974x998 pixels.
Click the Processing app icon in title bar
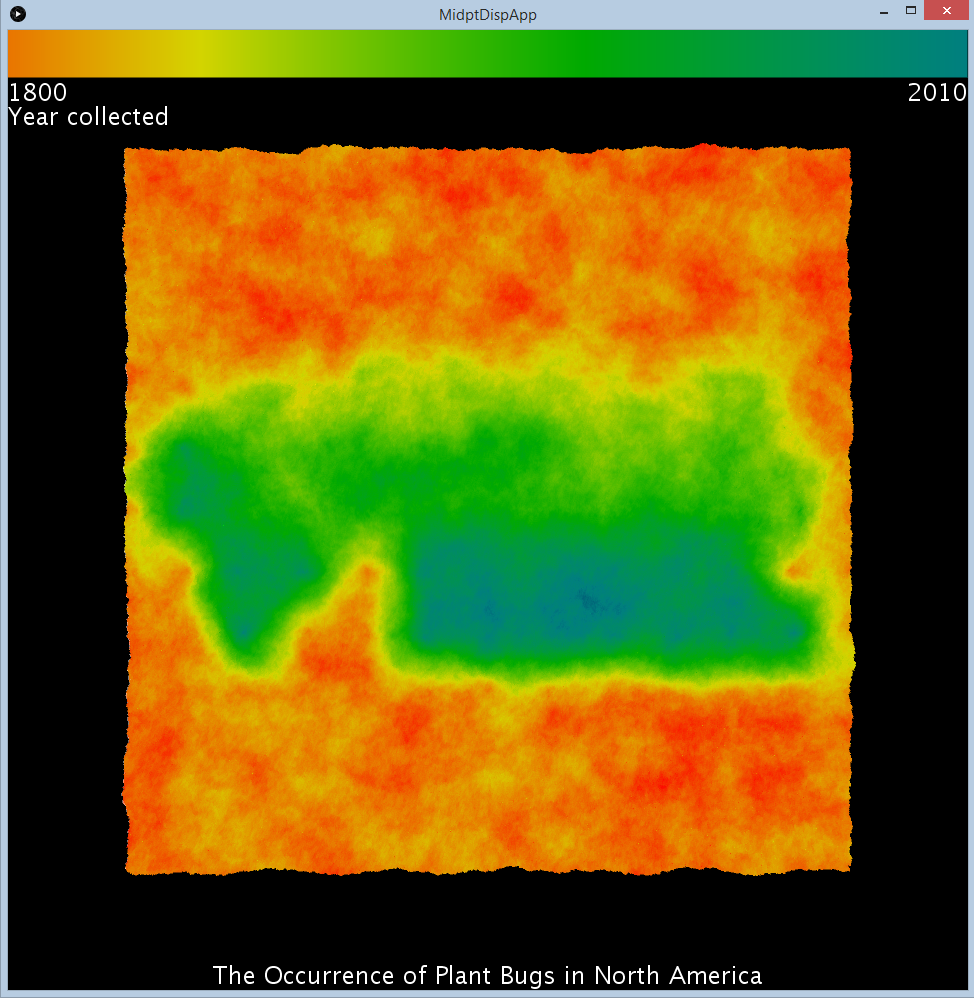[x=17, y=14]
